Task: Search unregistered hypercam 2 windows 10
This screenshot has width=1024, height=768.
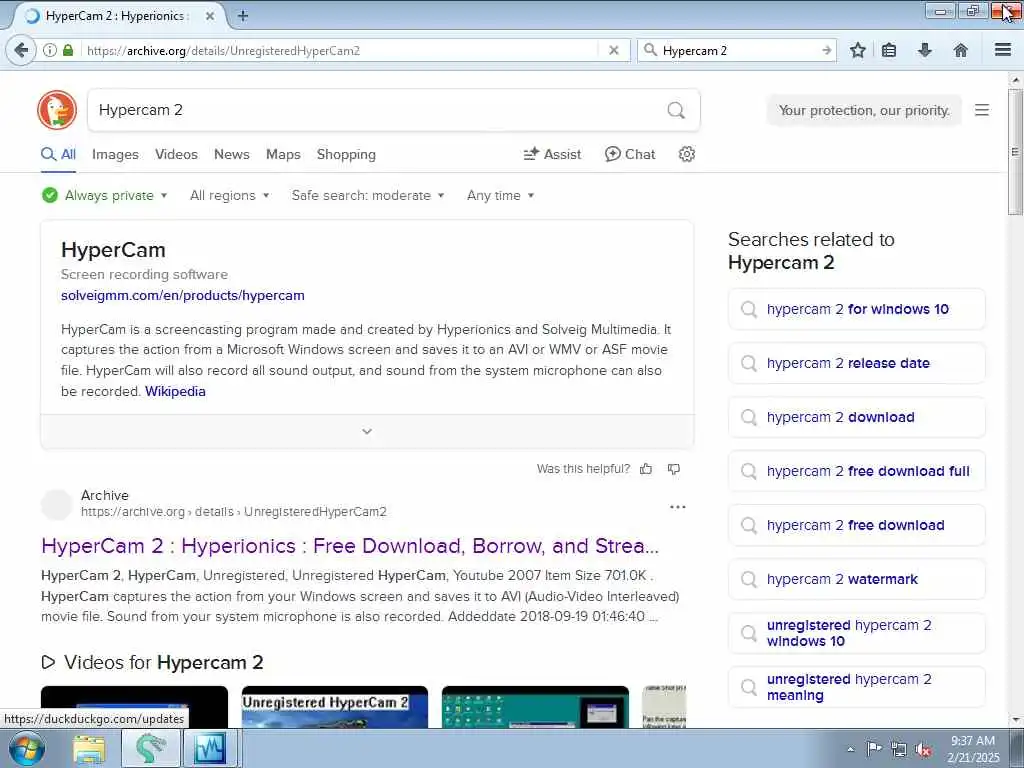Action: [x=857, y=633]
